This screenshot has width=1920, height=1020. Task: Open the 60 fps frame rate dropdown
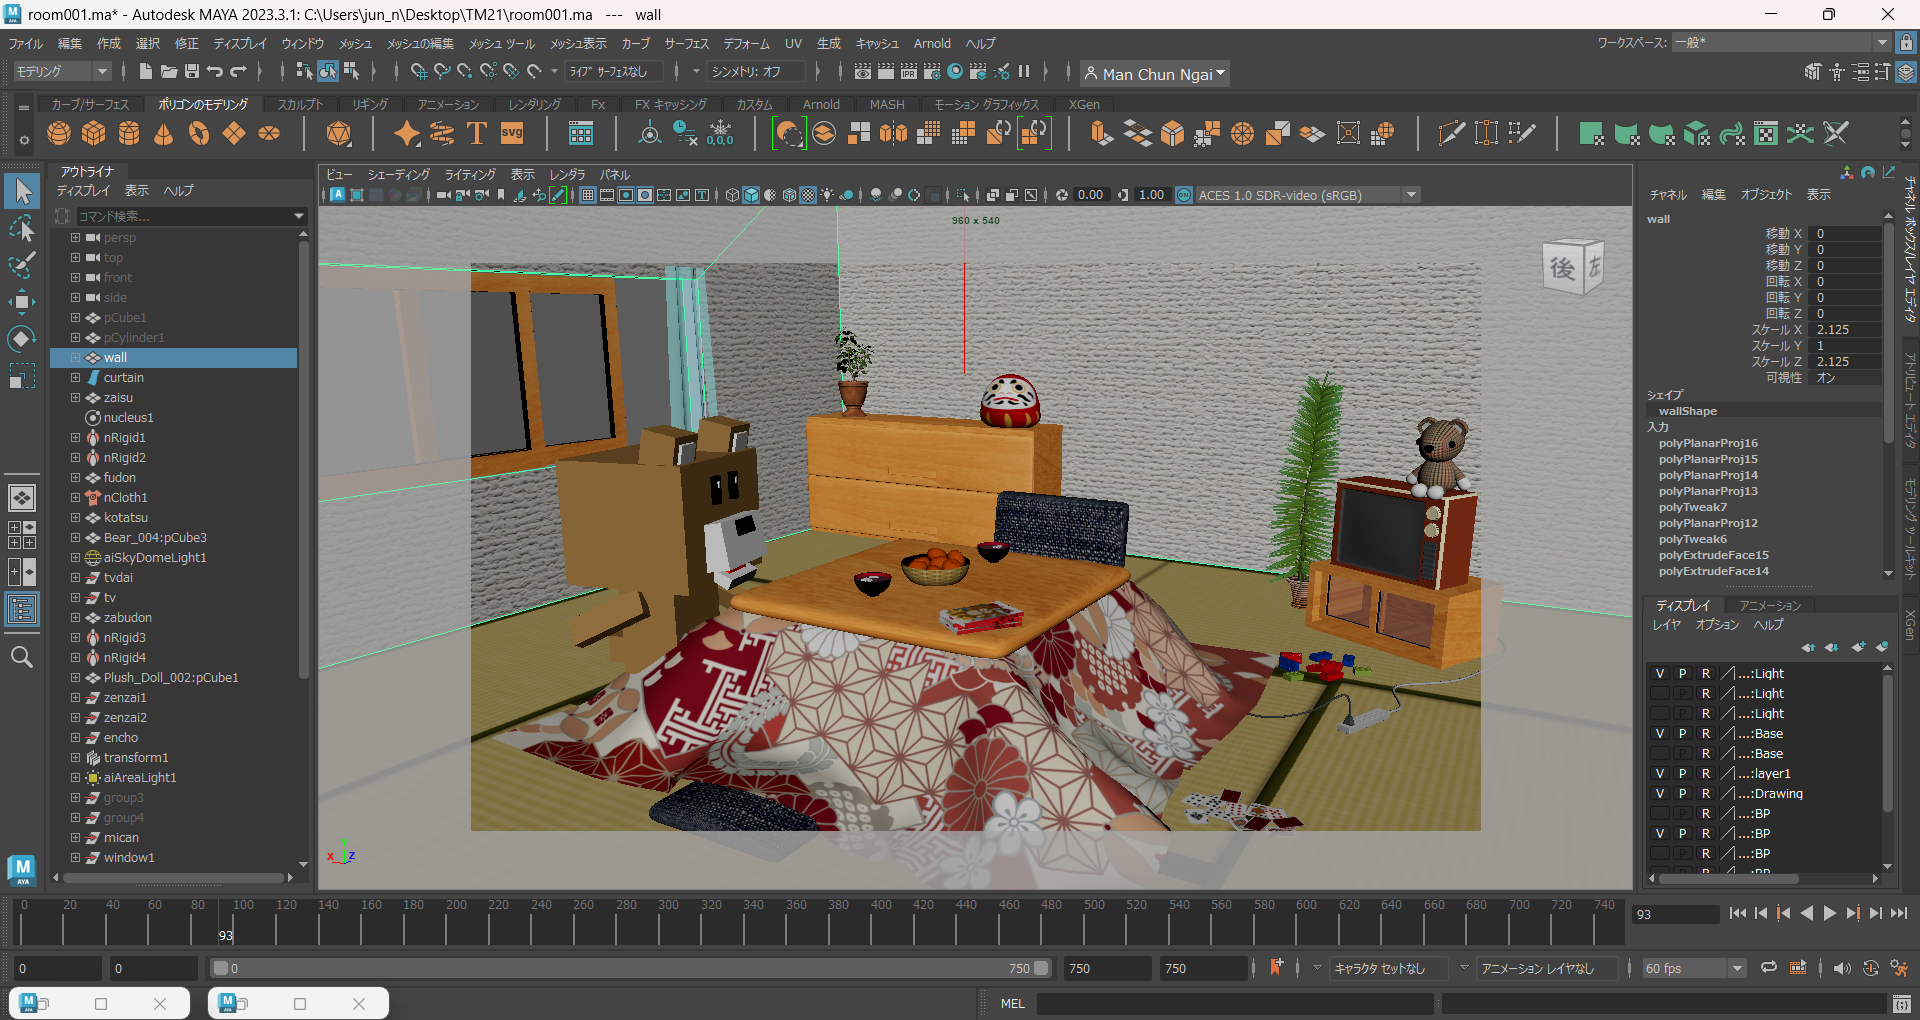point(1737,968)
